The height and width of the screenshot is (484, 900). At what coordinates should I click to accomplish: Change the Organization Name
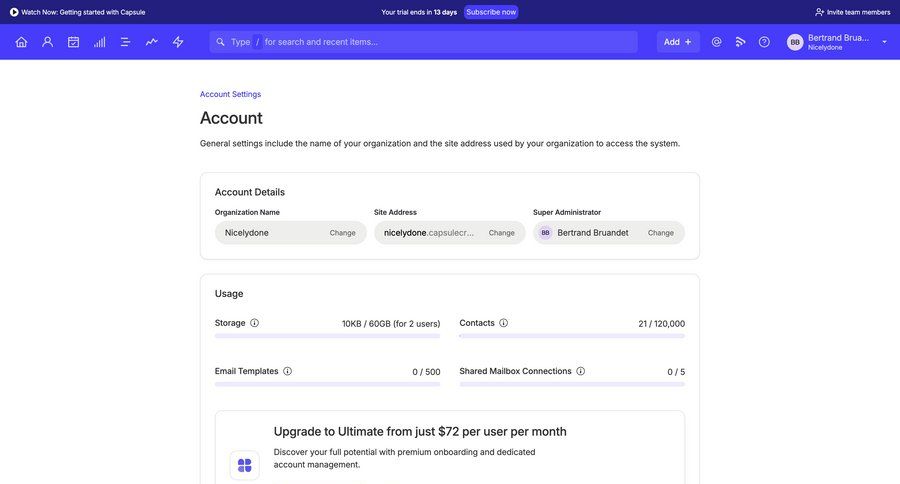click(342, 233)
